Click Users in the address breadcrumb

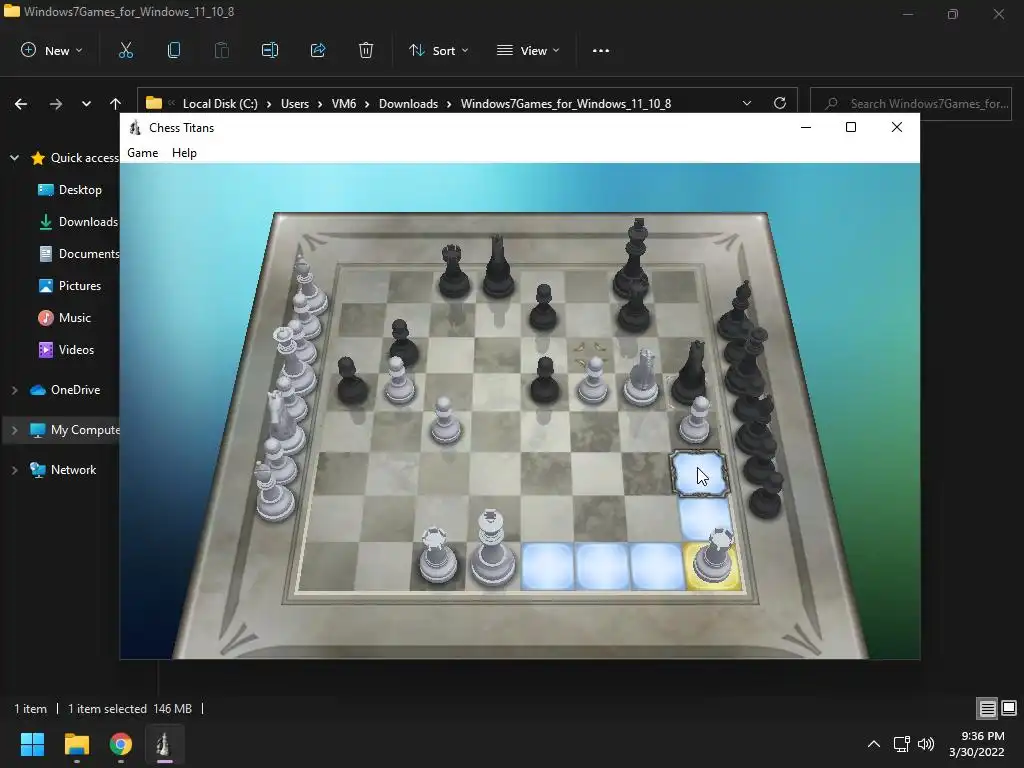295,104
